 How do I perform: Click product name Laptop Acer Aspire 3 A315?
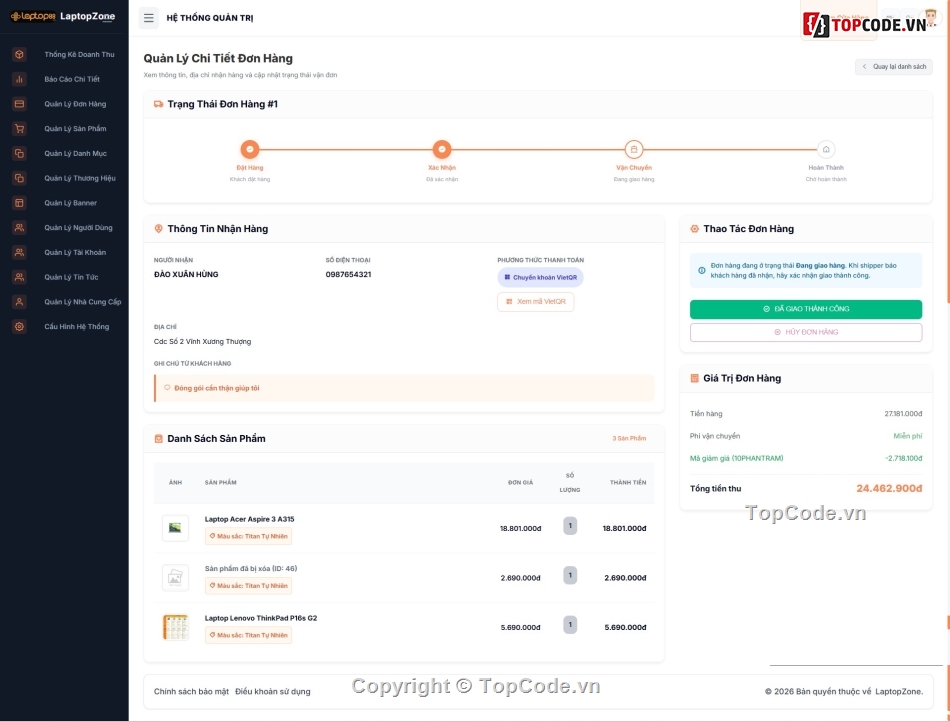pos(250,519)
